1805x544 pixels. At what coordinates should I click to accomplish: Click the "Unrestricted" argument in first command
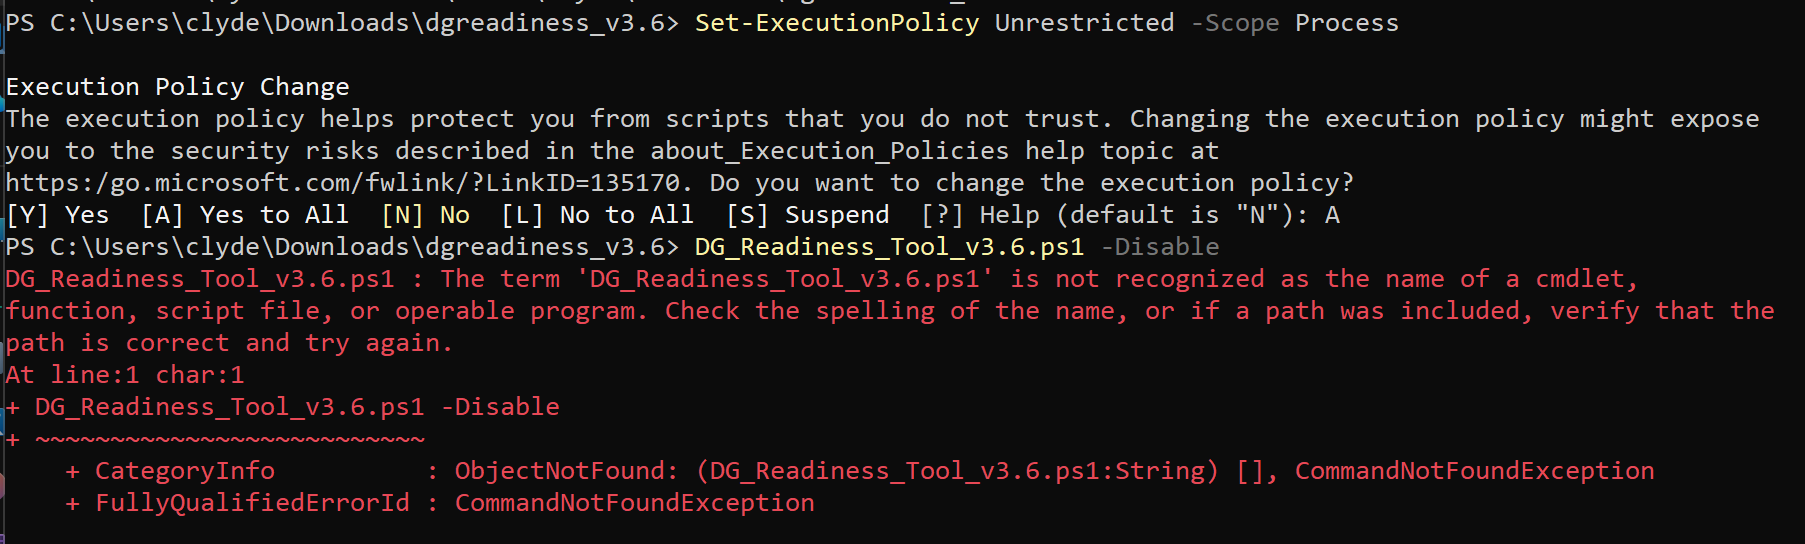[x=1084, y=23]
